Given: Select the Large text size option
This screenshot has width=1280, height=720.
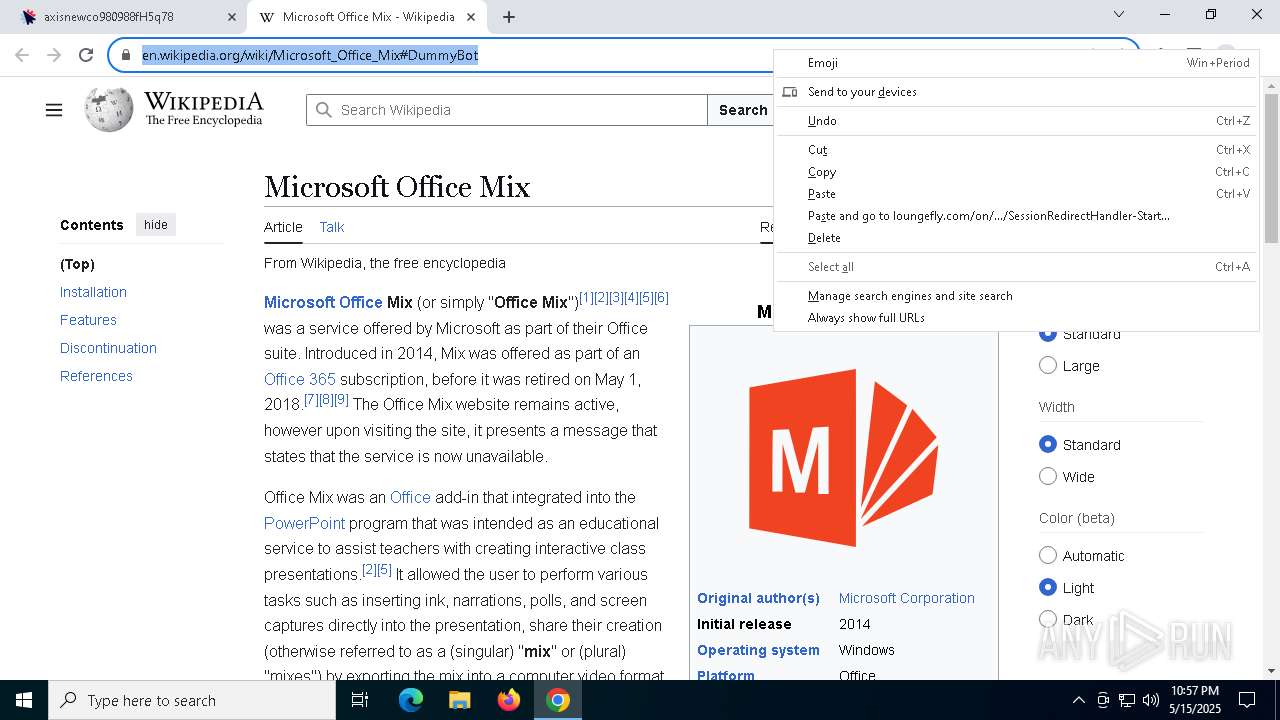Looking at the screenshot, I should [1048, 366].
